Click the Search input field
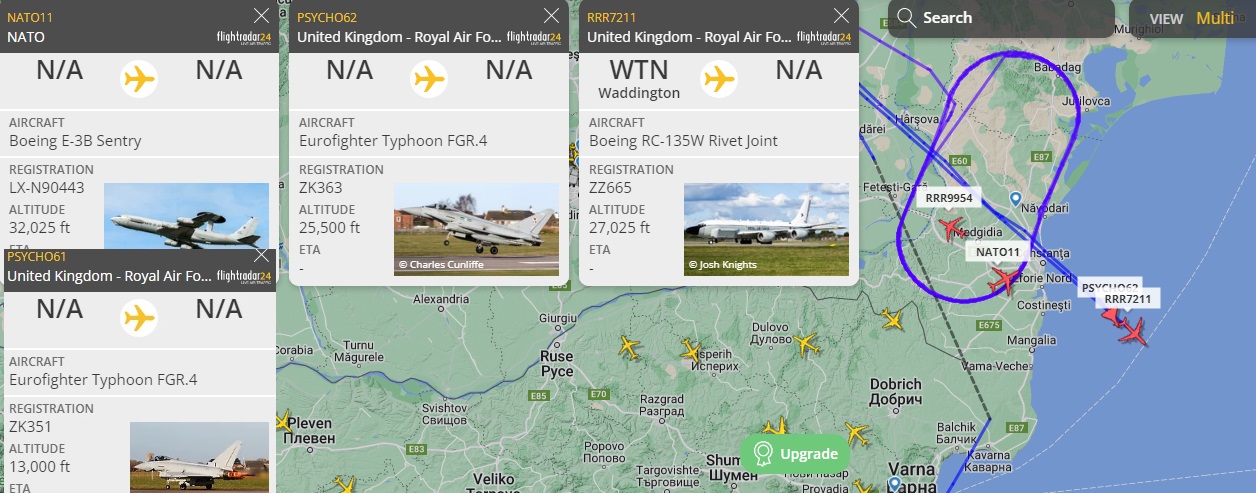The height and width of the screenshot is (493, 1256). tap(1001, 18)
